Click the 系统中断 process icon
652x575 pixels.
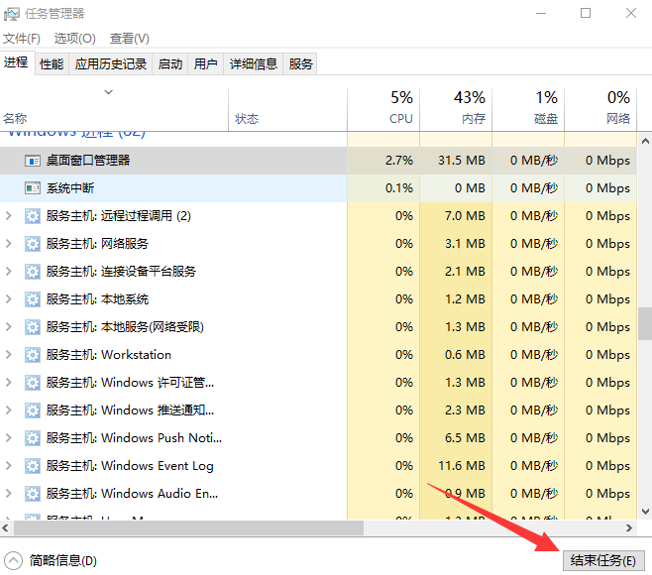point(32,188)
